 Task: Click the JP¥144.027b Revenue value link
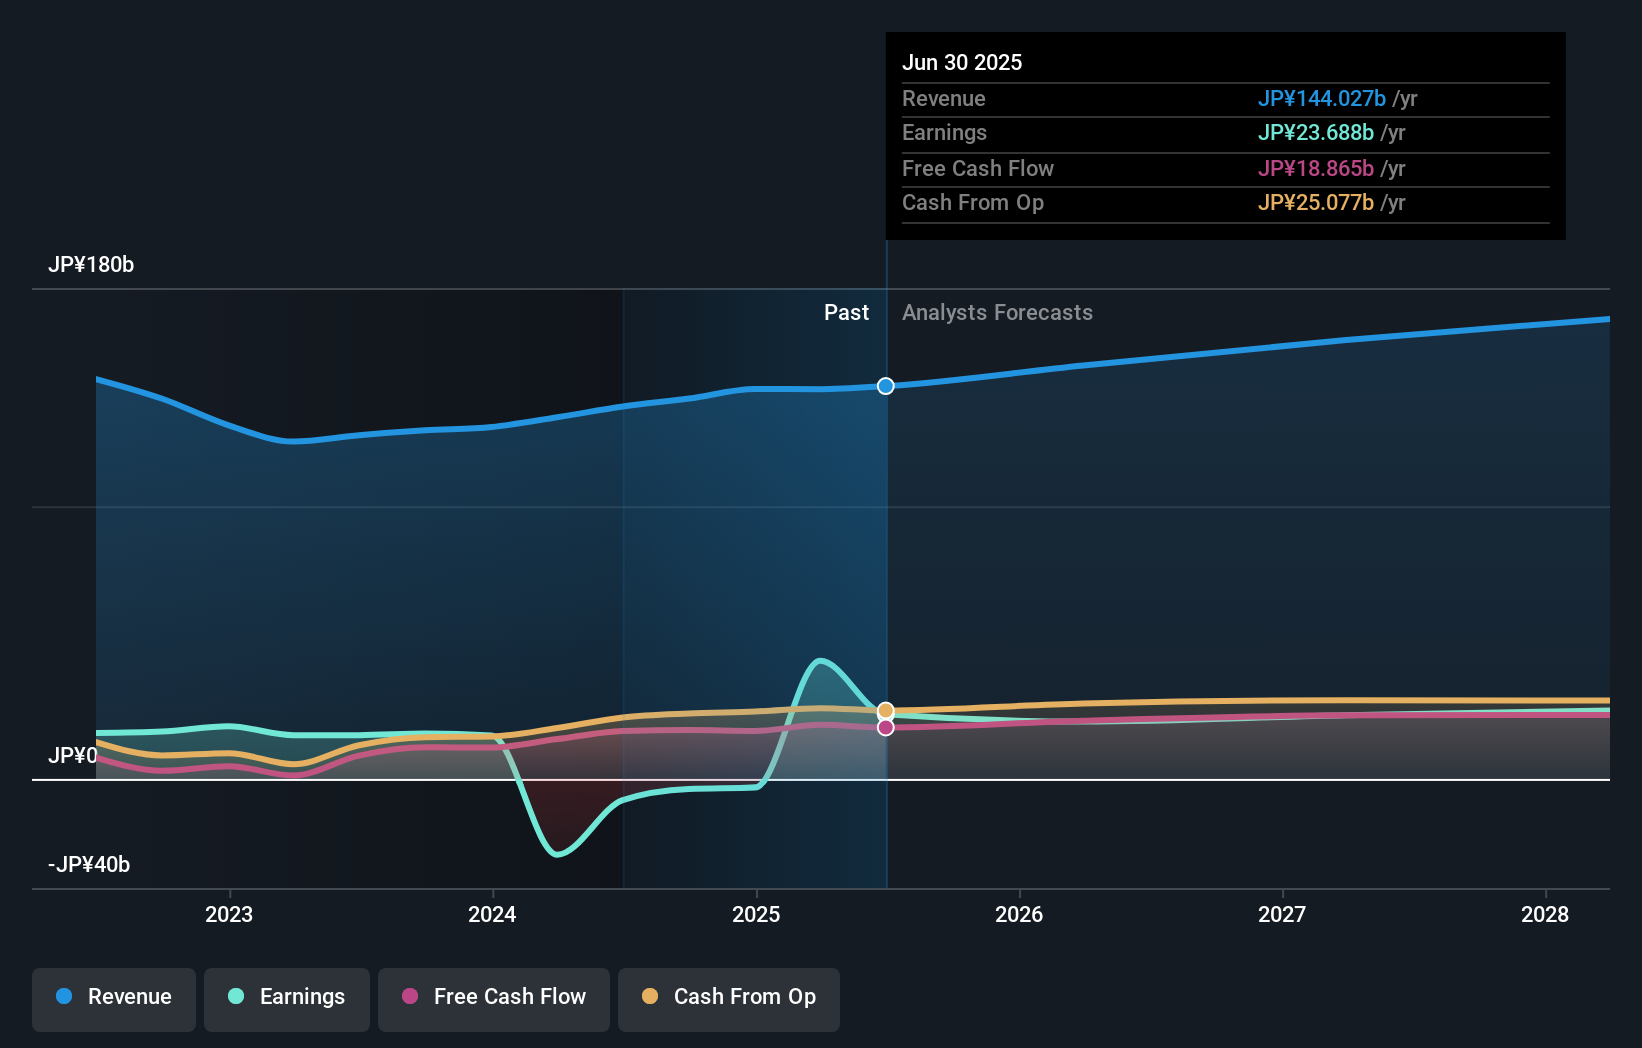tap(1322, 99)
